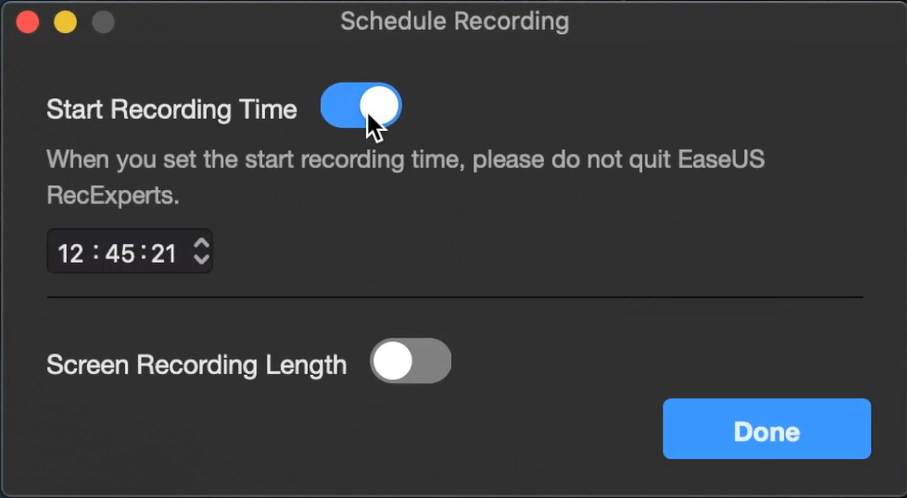Screen dimensions: 907x498
Task: Increase time with the stepper up arrow
Action: point(201,244)
